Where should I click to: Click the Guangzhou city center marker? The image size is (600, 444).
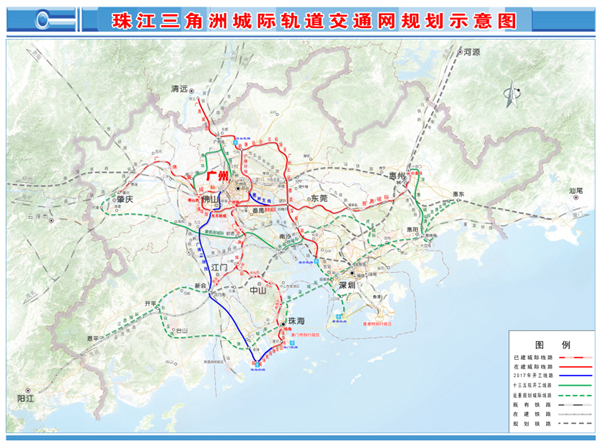[x=240, y=187]
